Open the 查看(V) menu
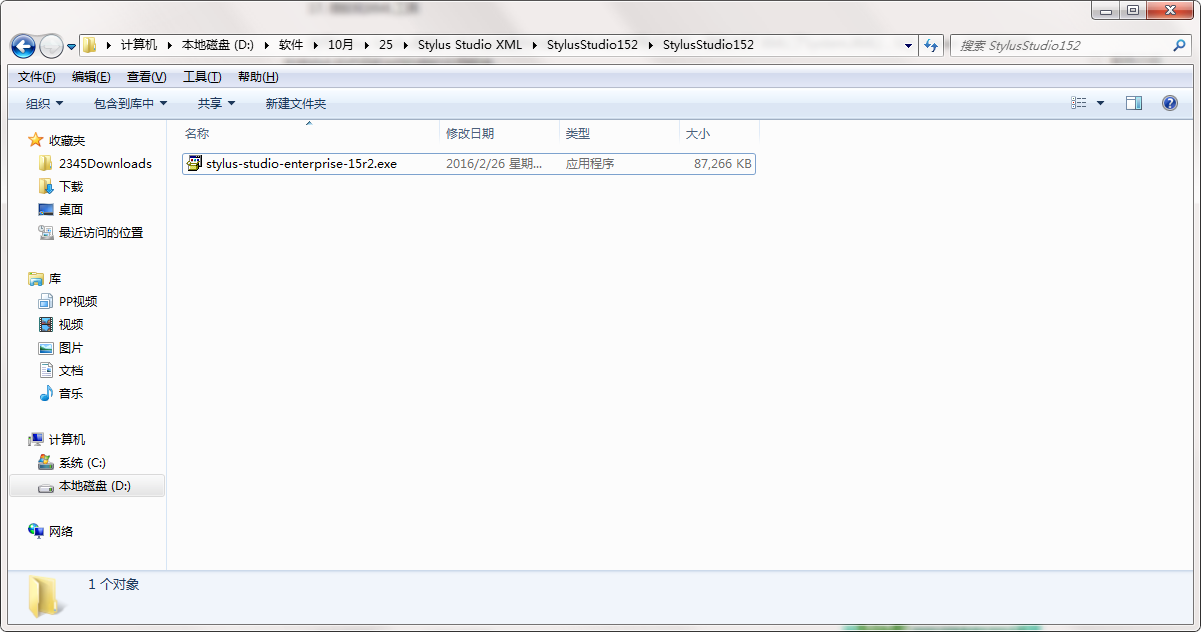The height and width of the screenshot is (632, 1201). pyautogui.click(x=146, y=77)
